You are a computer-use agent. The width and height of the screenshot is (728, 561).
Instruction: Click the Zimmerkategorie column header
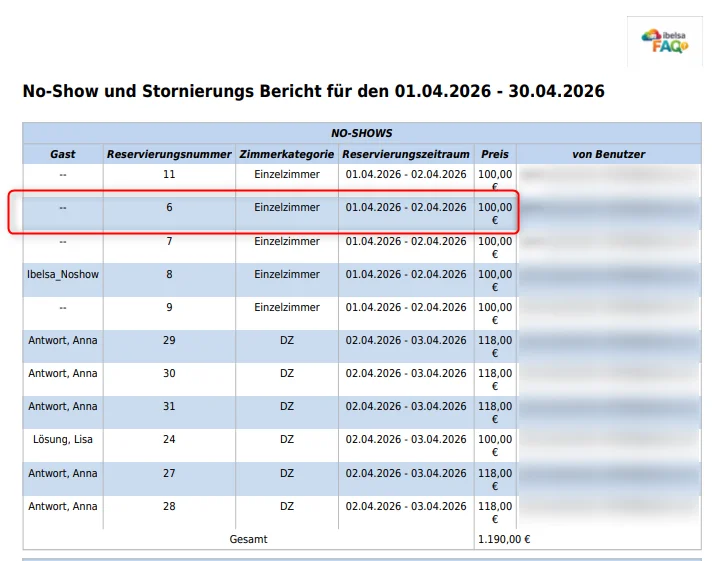[287, 154]
